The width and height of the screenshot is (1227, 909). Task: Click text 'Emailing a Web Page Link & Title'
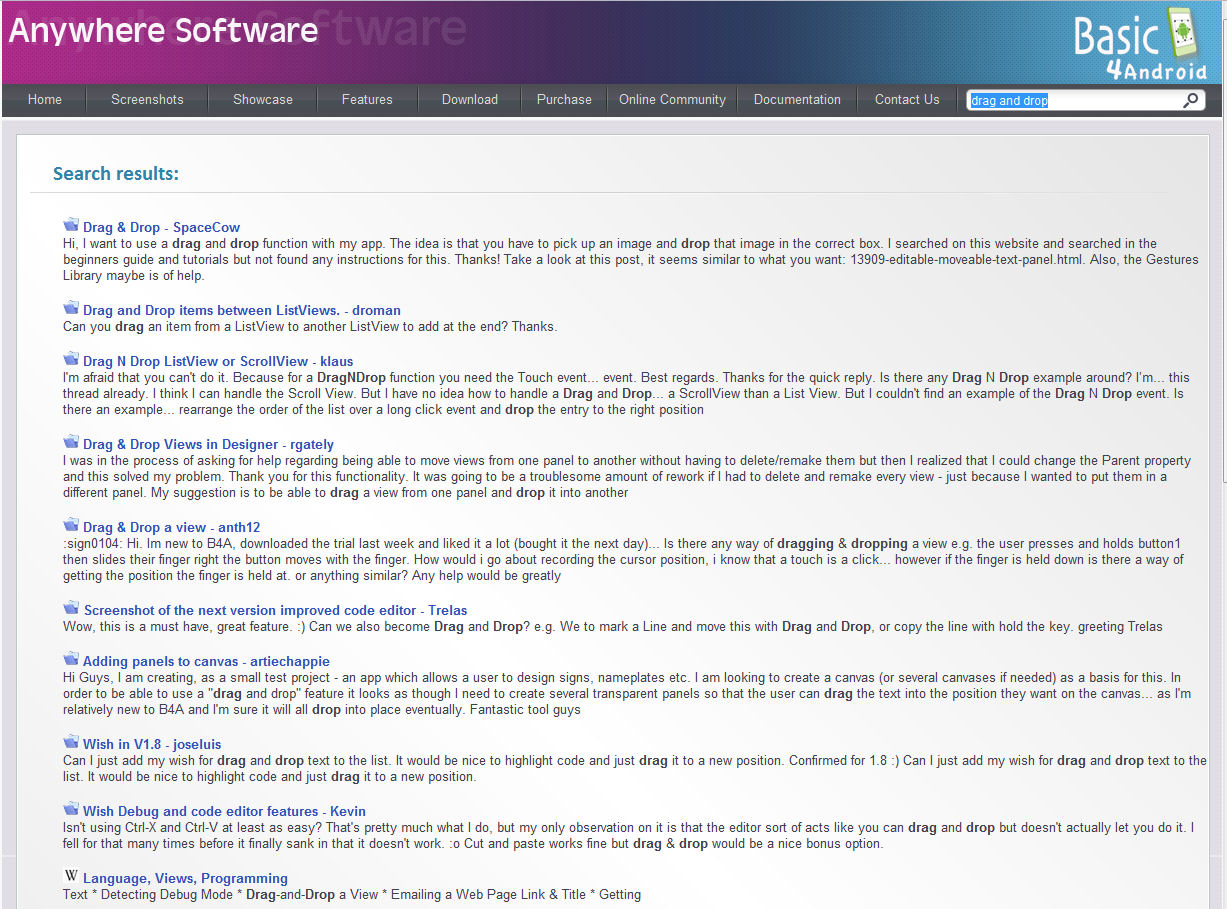pos(488,894)
